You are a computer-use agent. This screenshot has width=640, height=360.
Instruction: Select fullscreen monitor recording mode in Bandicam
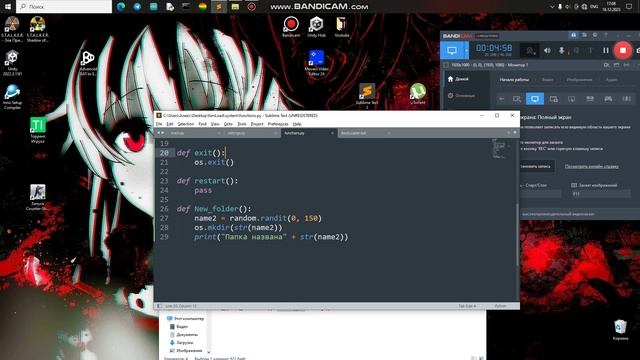pos(535,99)
